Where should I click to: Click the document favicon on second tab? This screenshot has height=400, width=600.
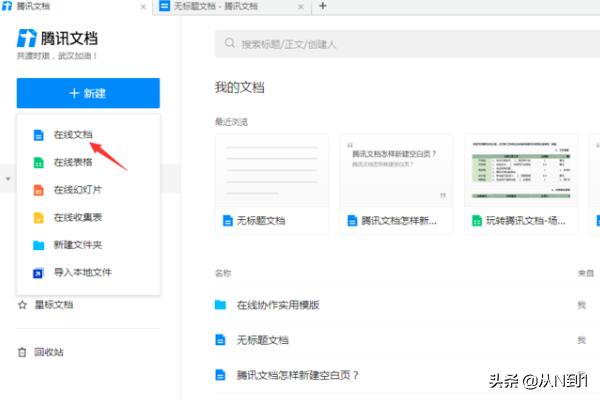pos(165,6)
